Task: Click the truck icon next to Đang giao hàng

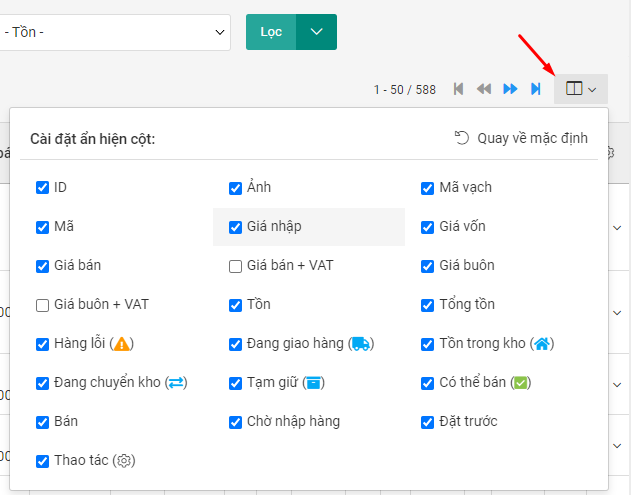Action: tap(361, 344)
